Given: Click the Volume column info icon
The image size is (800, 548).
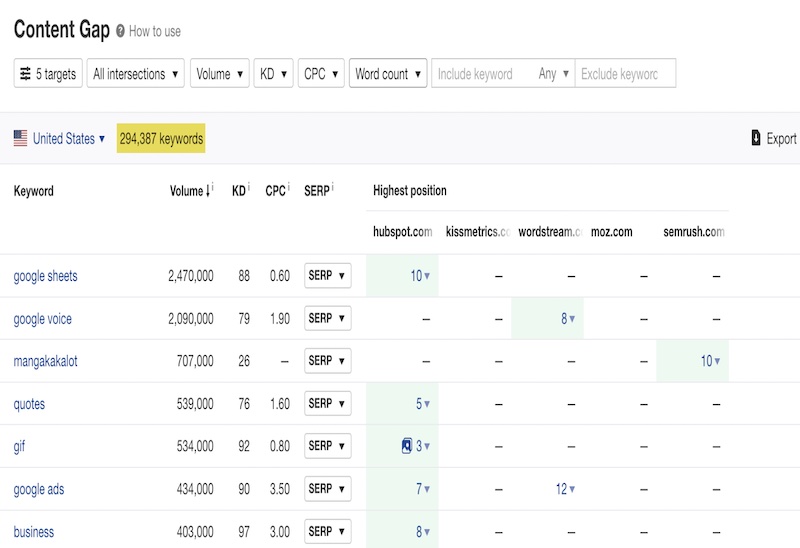Looking at the screenshot, I should click(213, 187).
